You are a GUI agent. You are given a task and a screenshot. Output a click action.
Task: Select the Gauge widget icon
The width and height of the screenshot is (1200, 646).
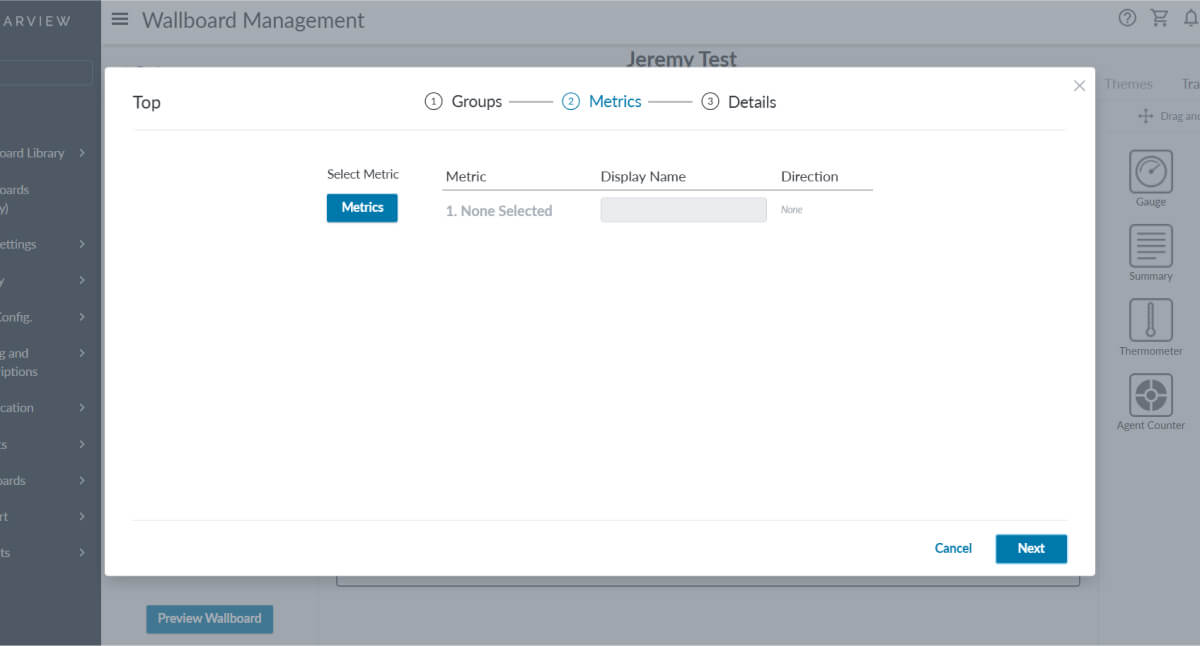tap(1150, 172)
